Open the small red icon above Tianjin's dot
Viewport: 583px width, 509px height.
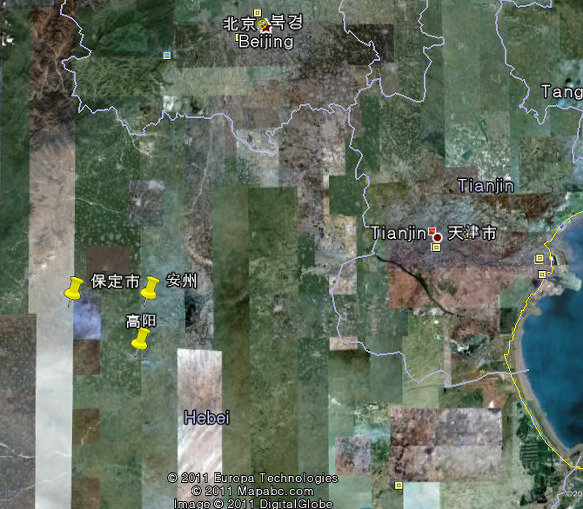pyautogui.click(x=432, y=231)
